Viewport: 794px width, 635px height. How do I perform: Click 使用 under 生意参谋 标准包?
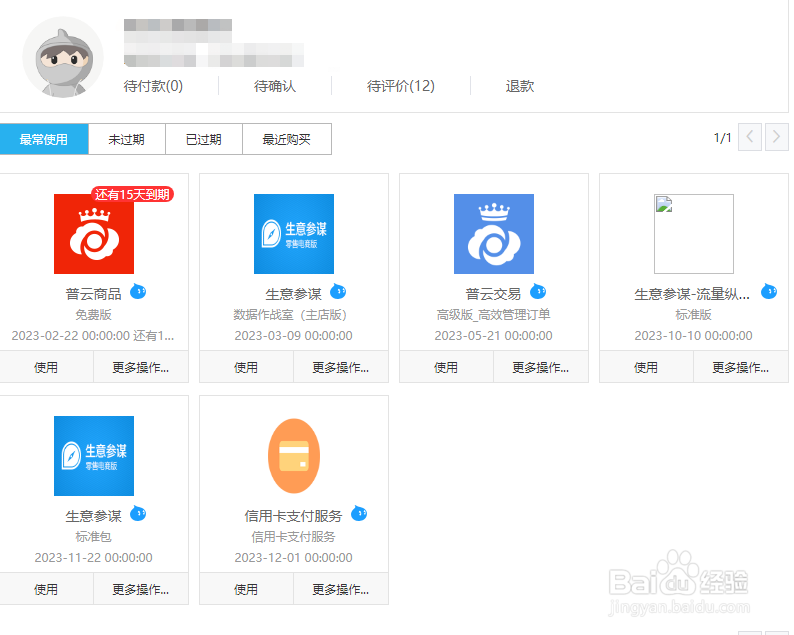pos(46,589)
